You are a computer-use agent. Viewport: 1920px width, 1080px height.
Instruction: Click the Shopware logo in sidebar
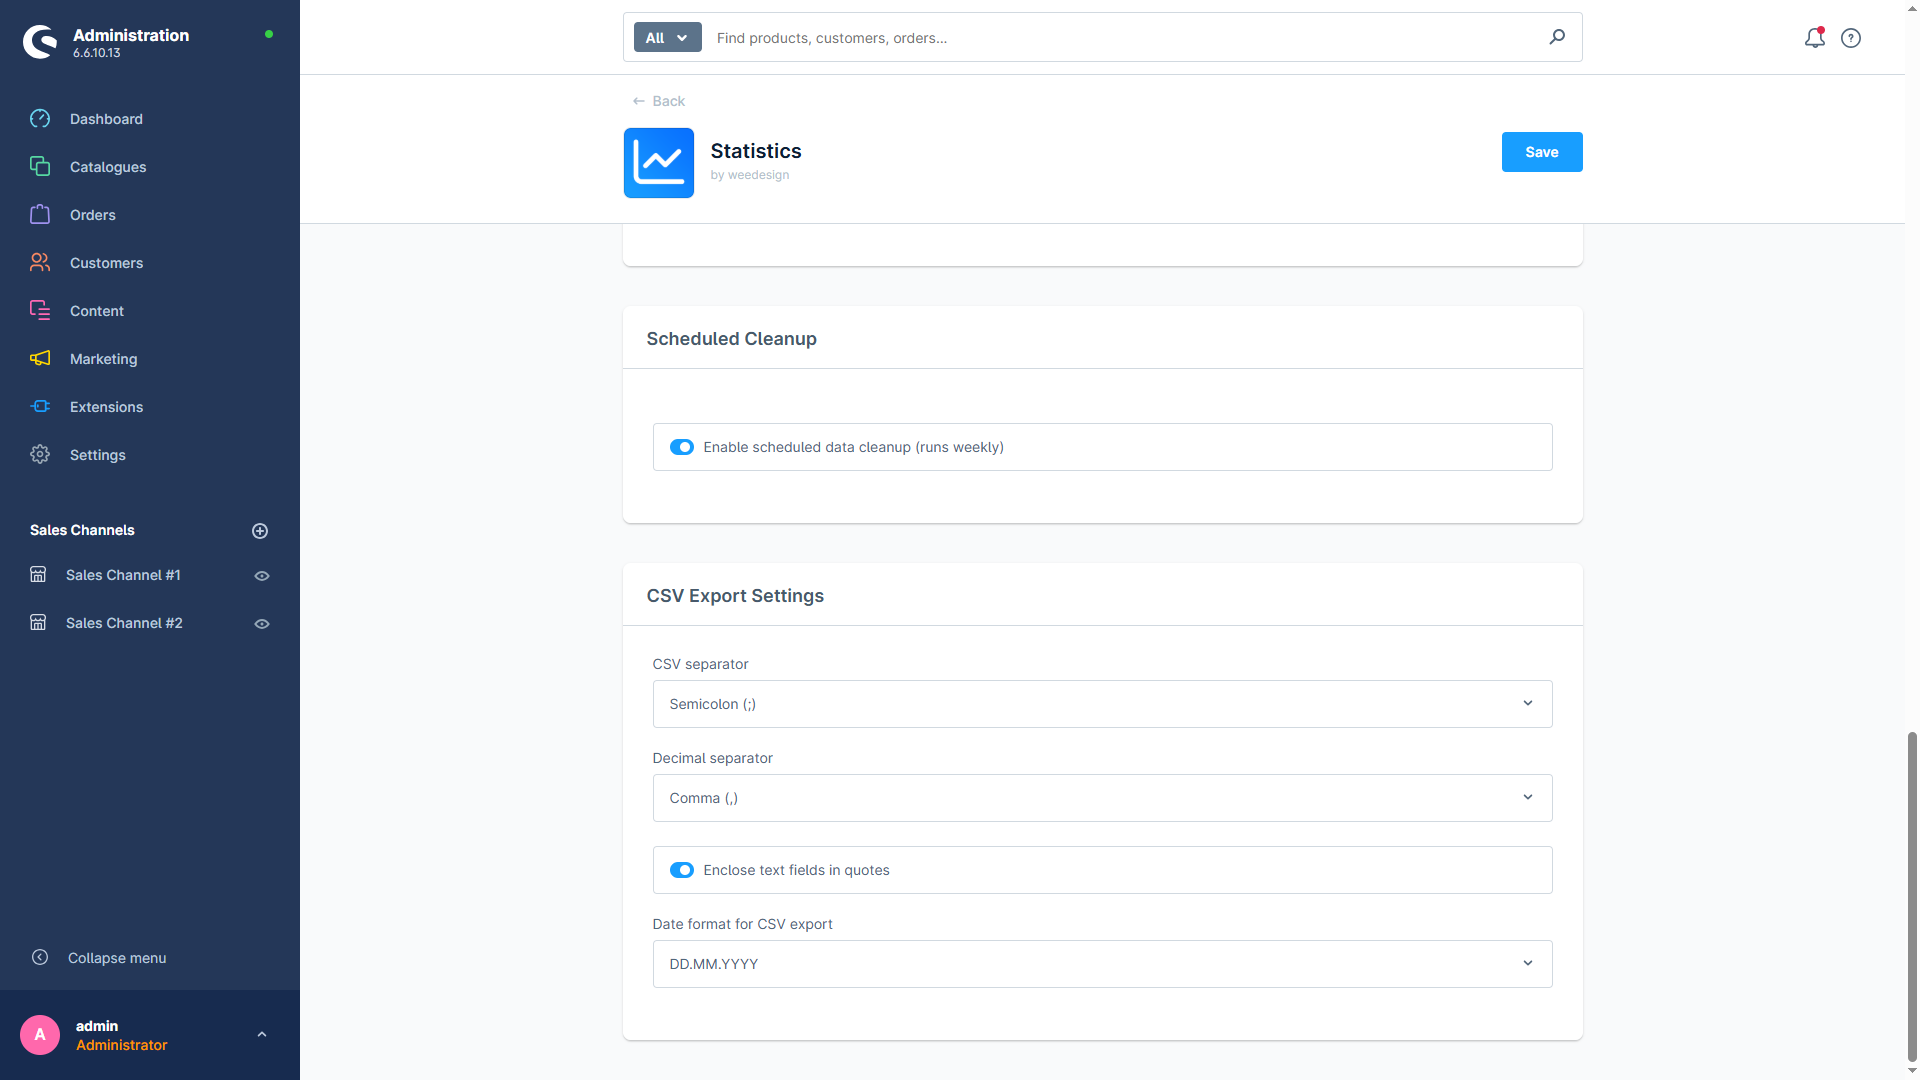(40, 42)
